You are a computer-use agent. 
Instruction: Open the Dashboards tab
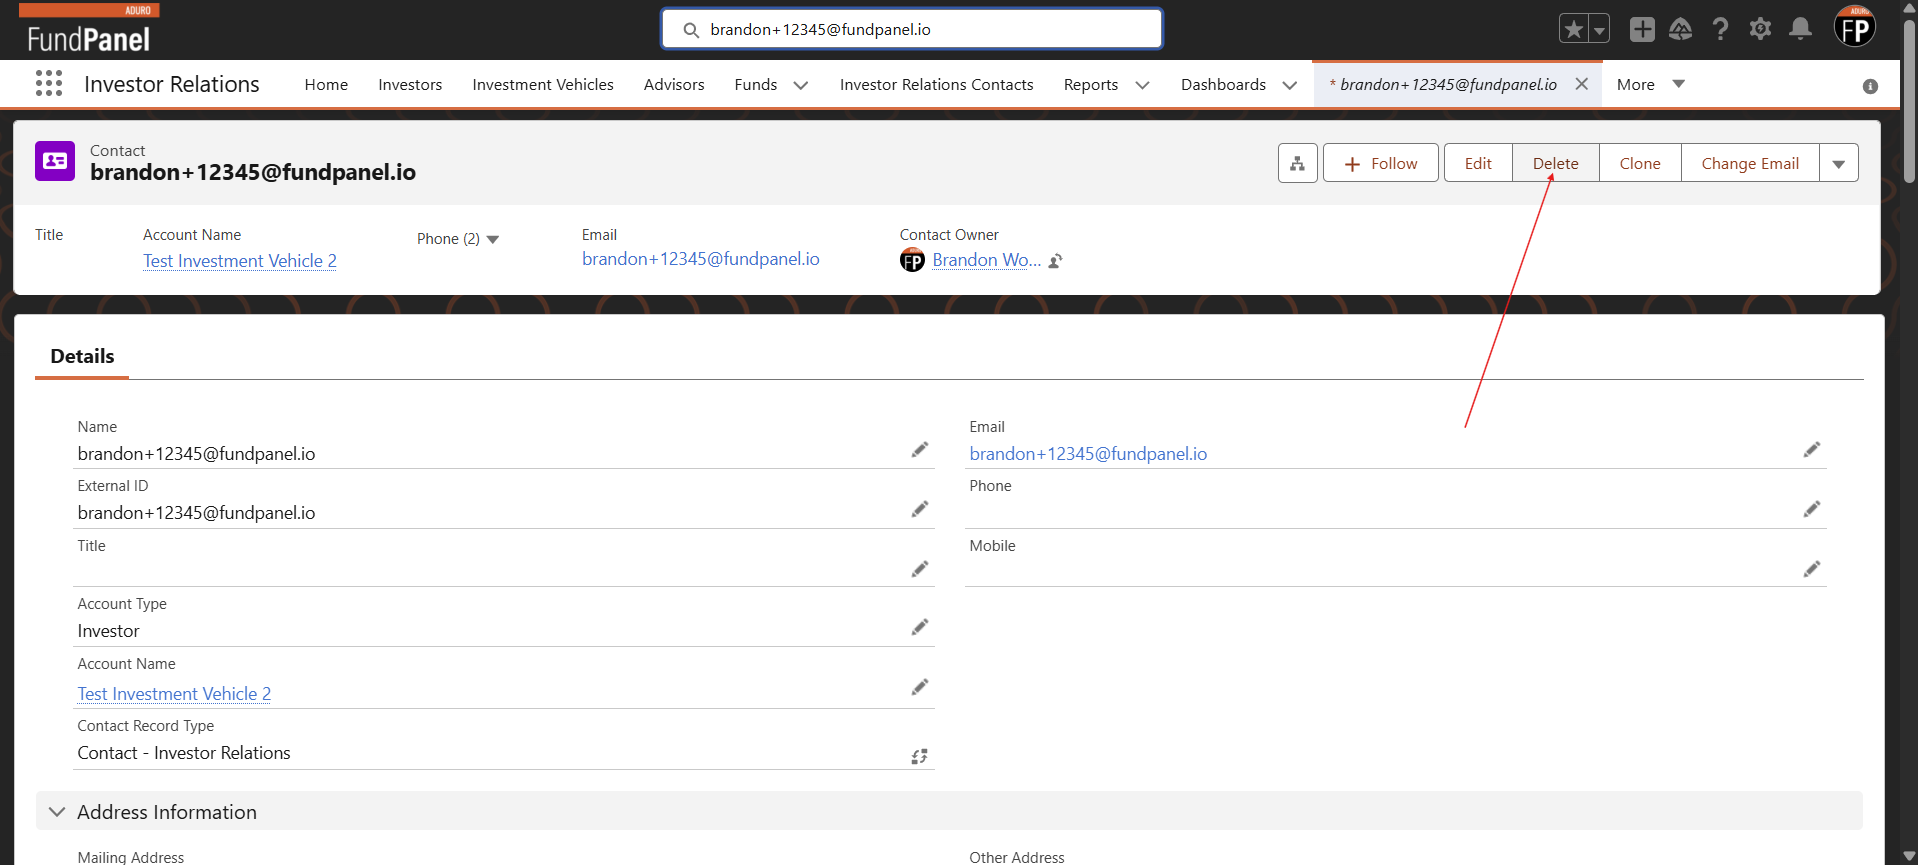(1223, 85)
